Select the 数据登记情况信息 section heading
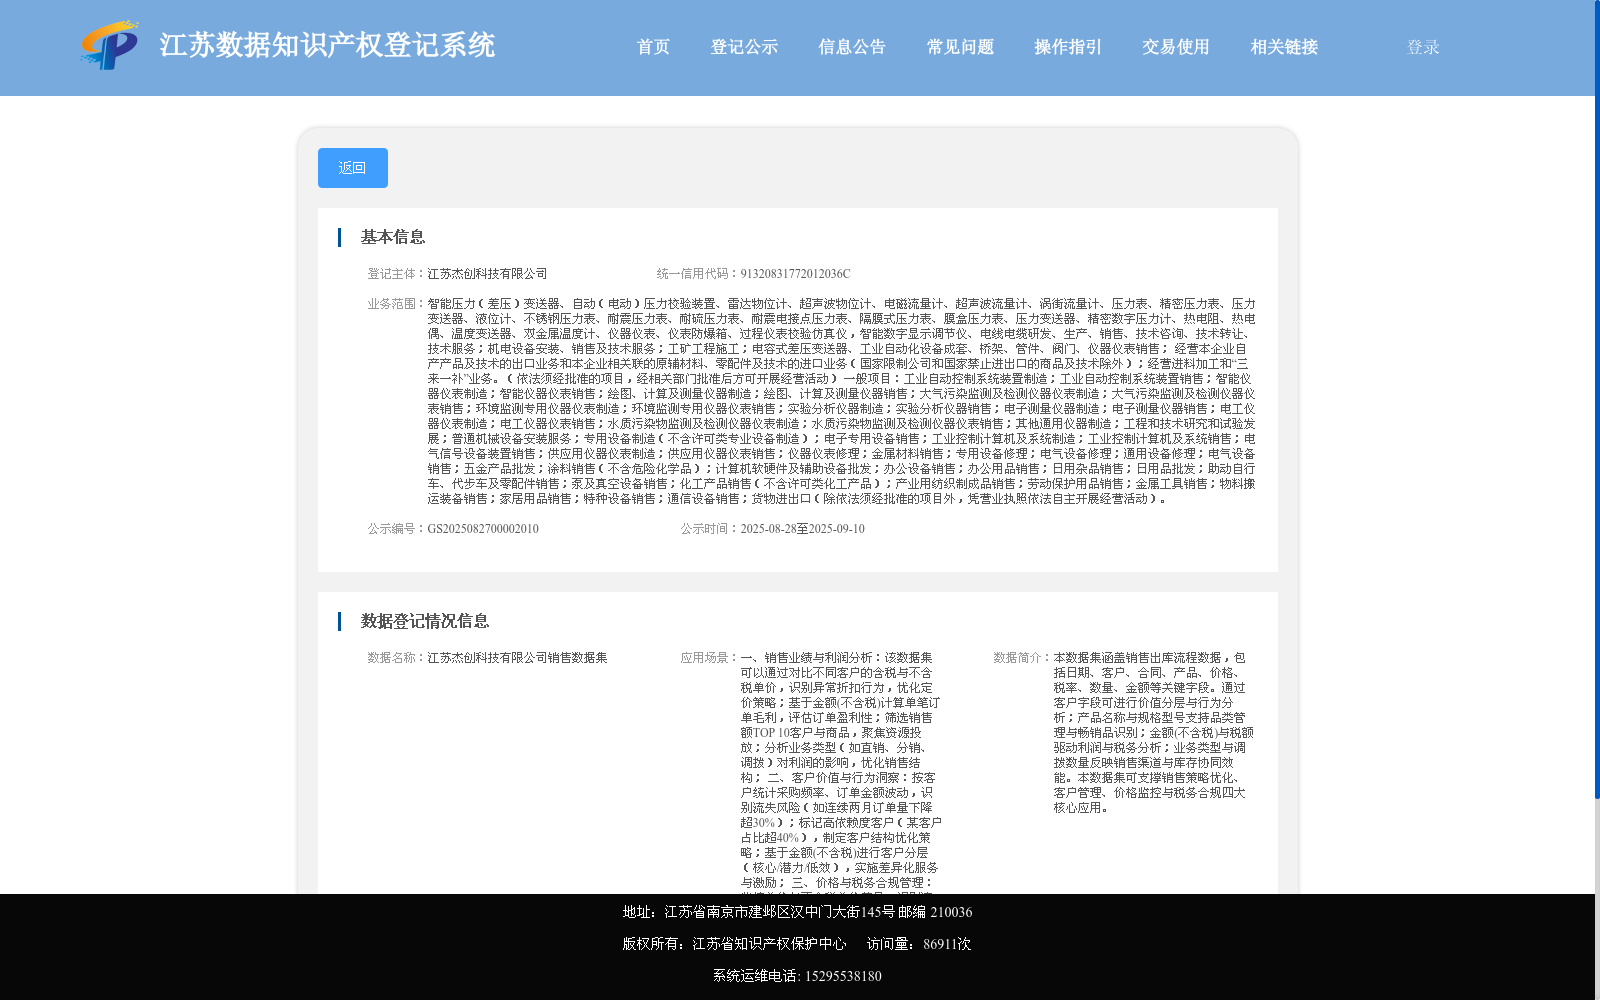 tap(425, 621)
